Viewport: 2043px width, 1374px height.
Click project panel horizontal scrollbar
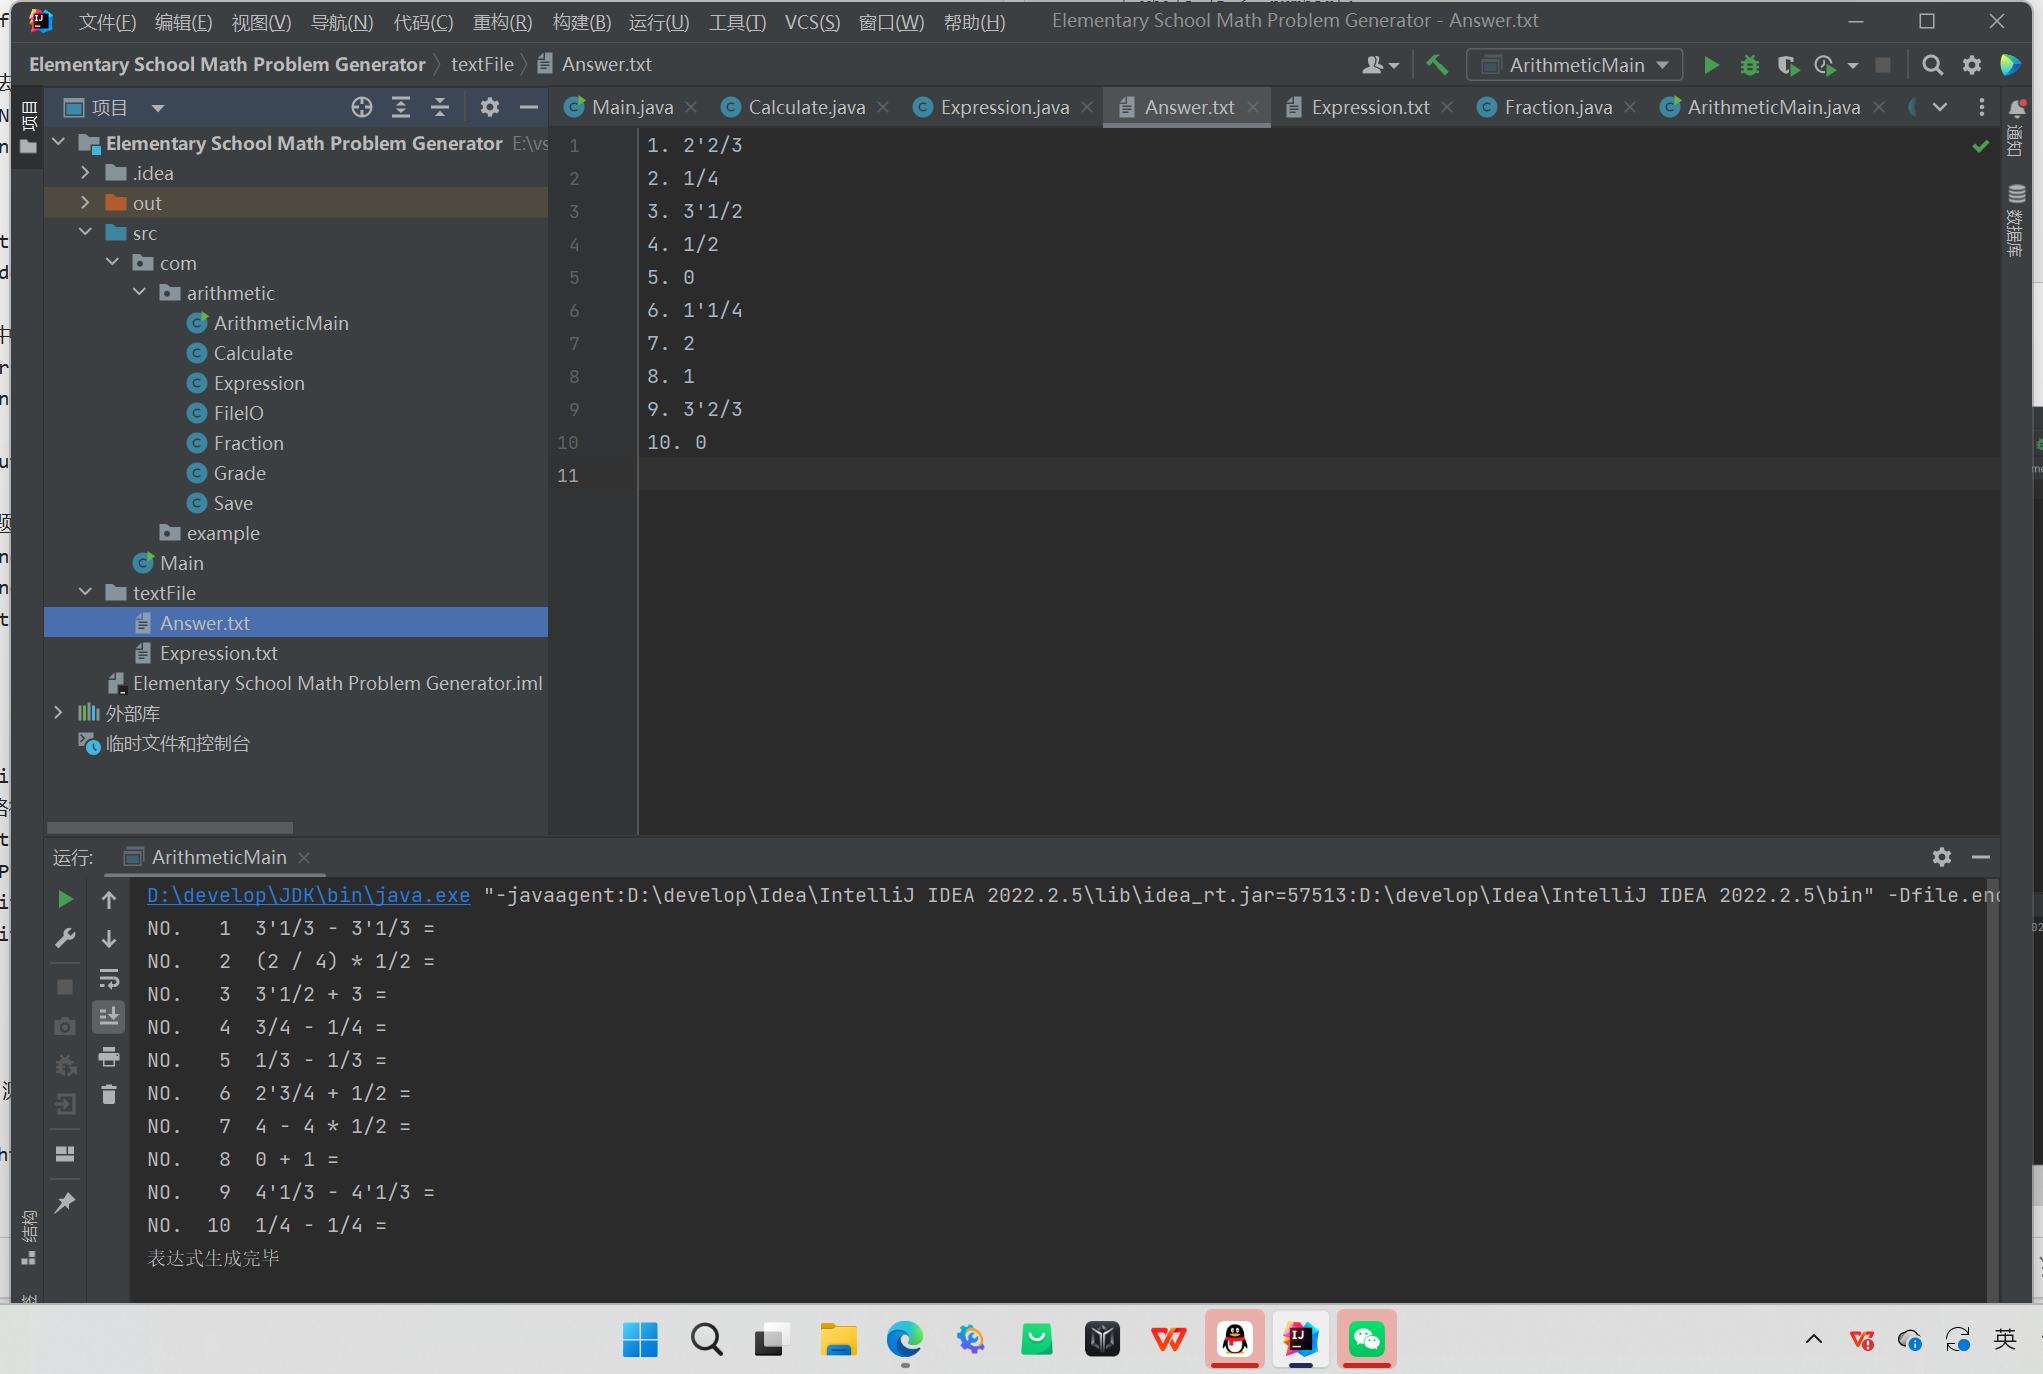[x=170, y=828]
